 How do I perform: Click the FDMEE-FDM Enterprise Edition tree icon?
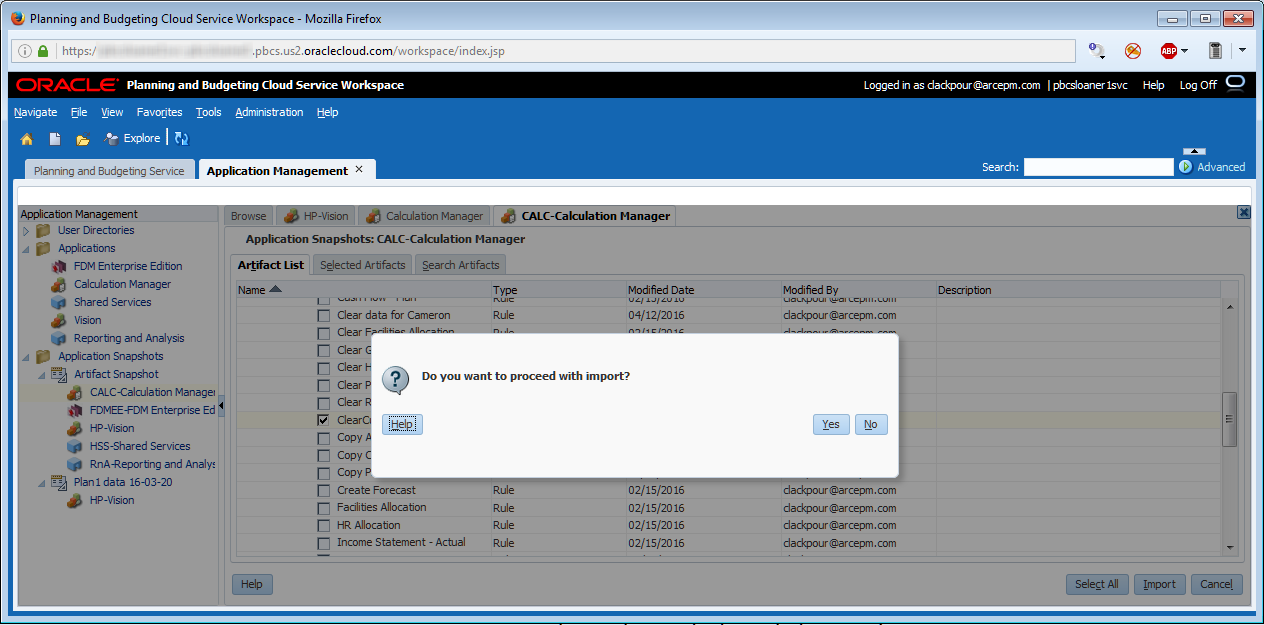pyautogui.click(x=74, y=410)
